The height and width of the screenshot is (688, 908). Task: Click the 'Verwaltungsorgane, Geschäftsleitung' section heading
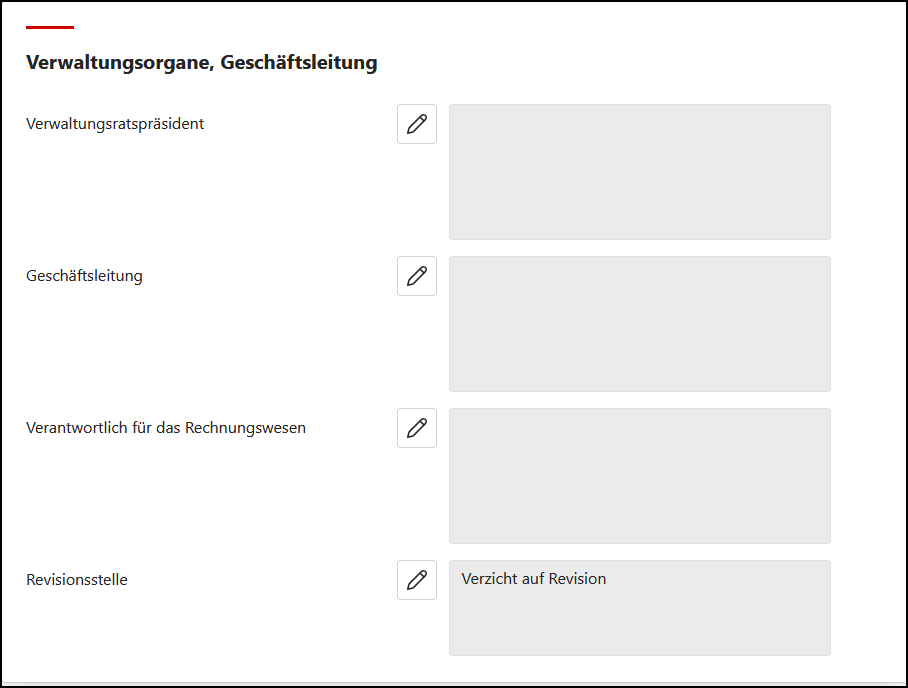pyautogui.click(x=201, y=62)
